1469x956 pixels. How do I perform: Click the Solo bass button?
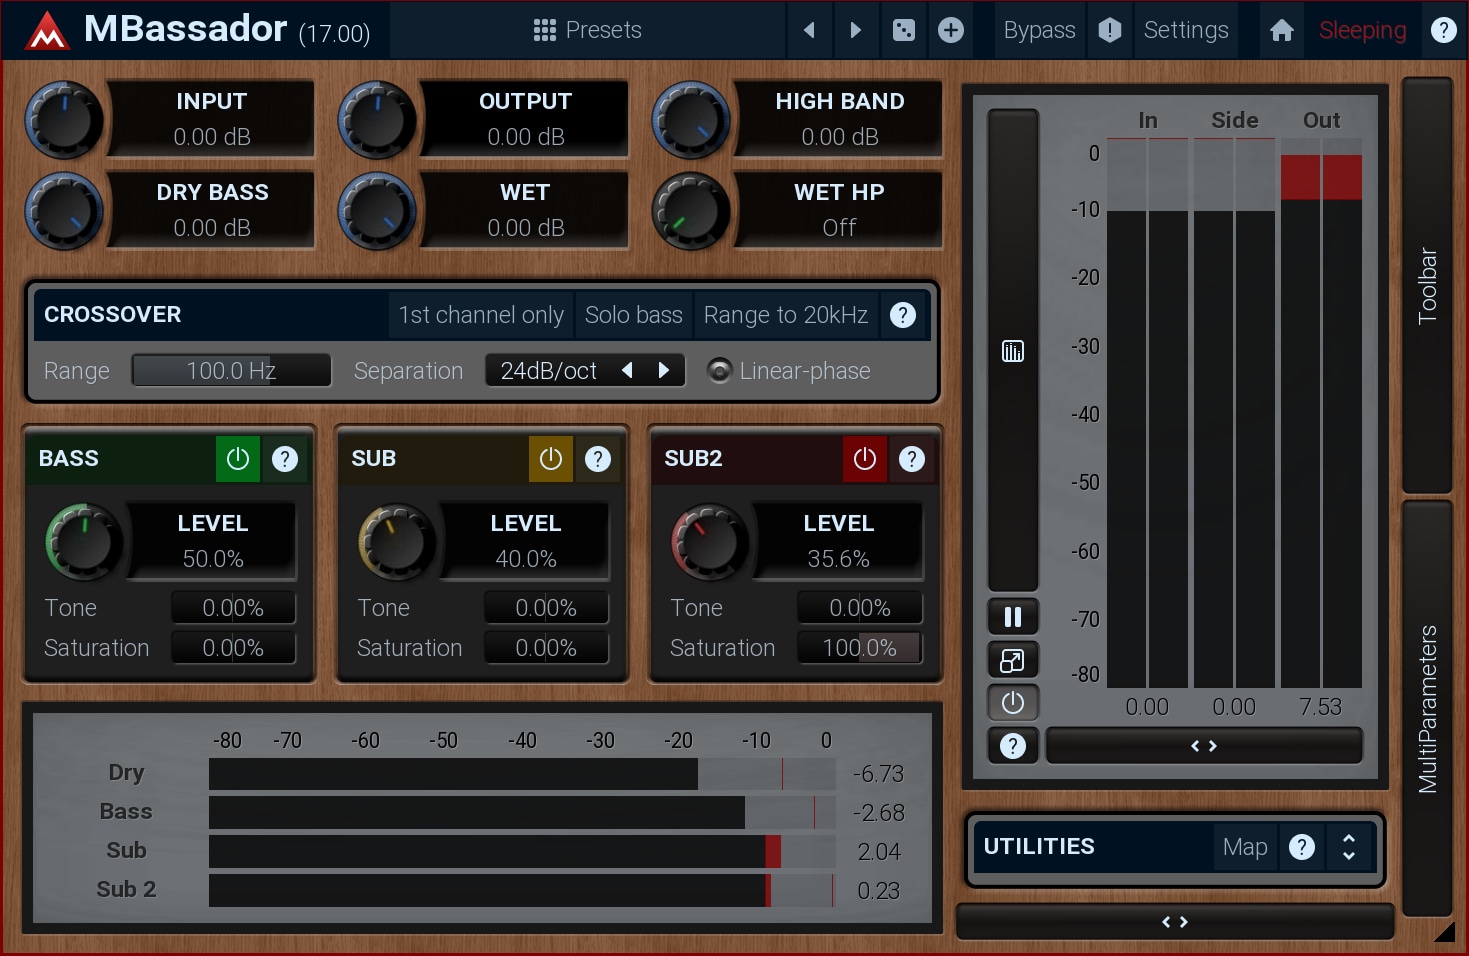(x=633, y=315)
